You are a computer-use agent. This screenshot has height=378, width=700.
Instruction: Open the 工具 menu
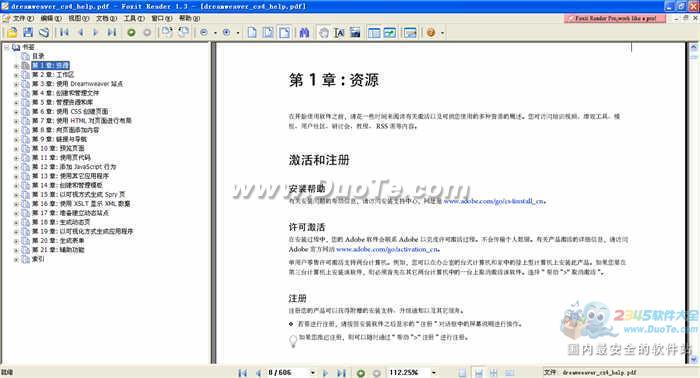[x=134, y=18]
